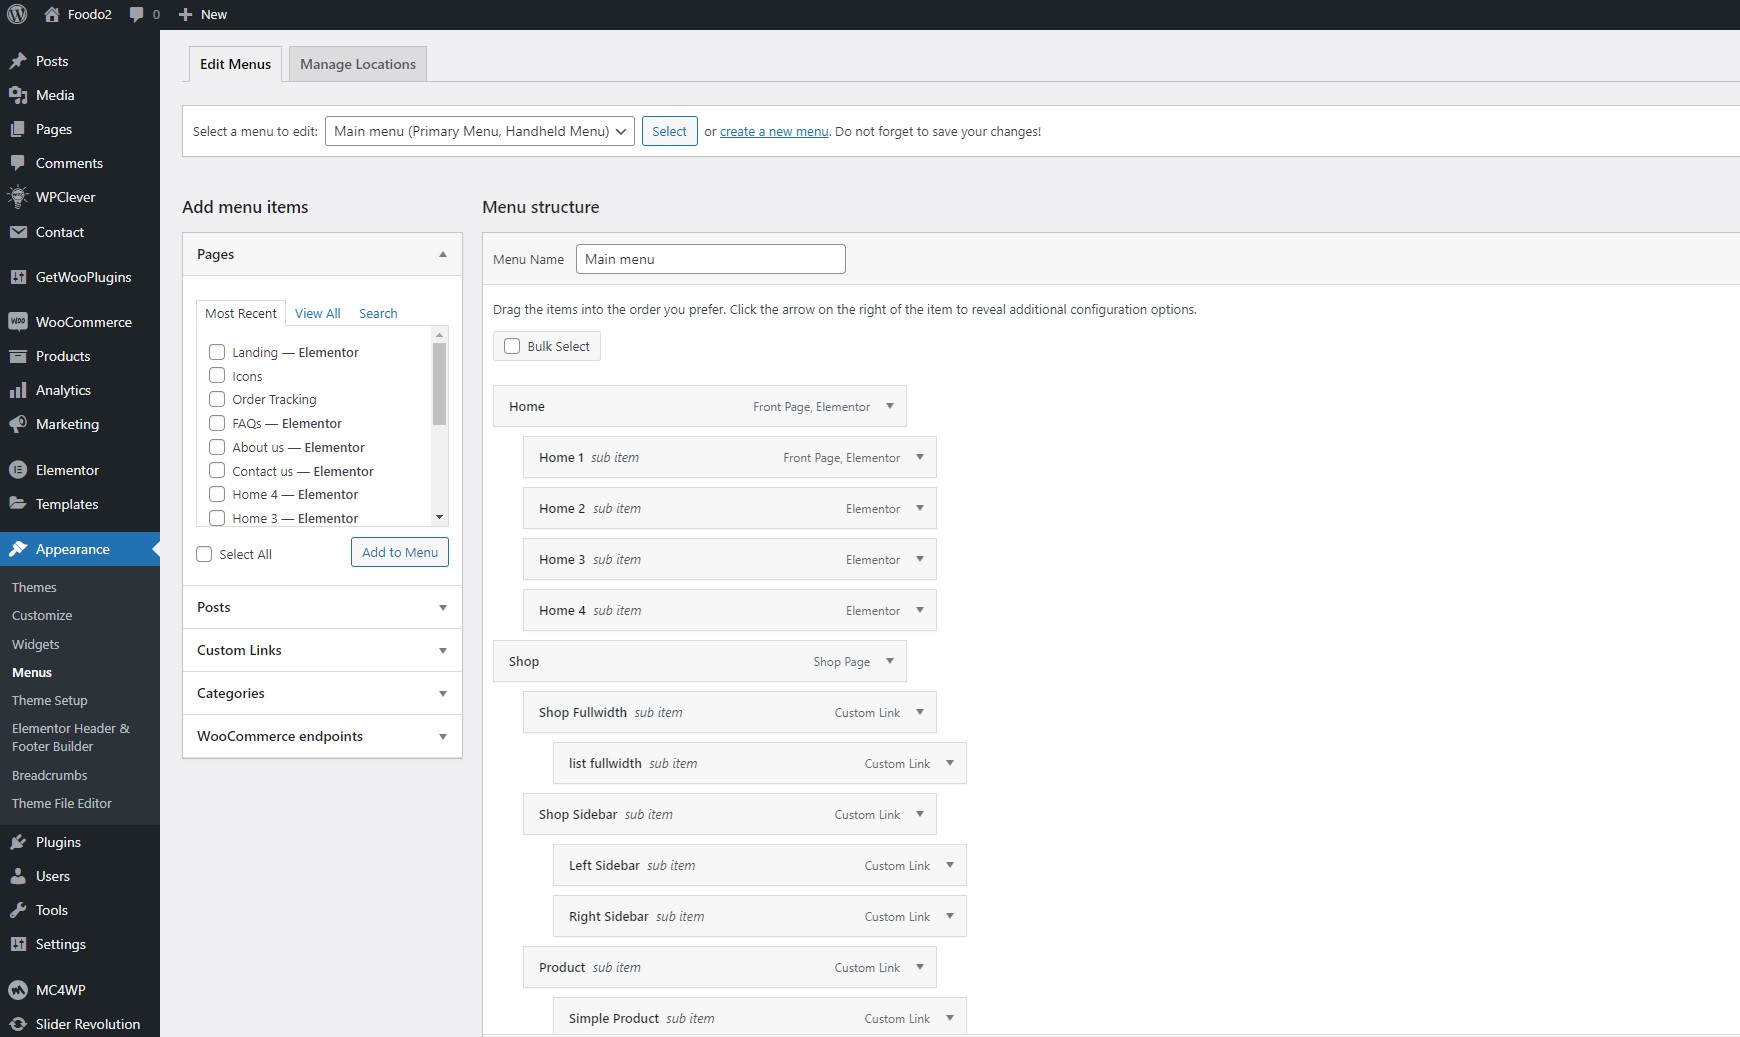Click the Add to Menu button

(x=399, y=552)
